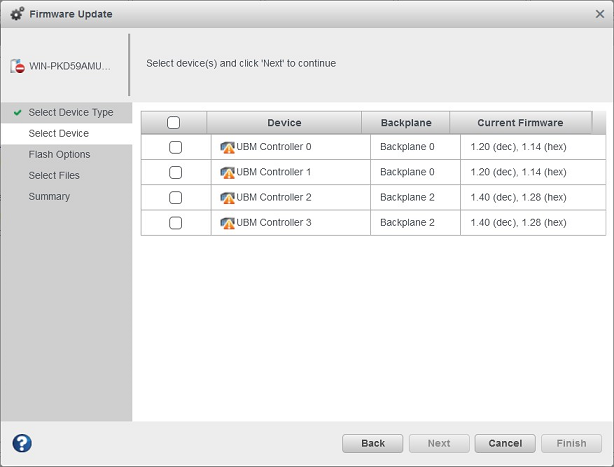Screen dimensions: 614x467
Task: Cancel the firmware update wizard
Action: point(505,443)
